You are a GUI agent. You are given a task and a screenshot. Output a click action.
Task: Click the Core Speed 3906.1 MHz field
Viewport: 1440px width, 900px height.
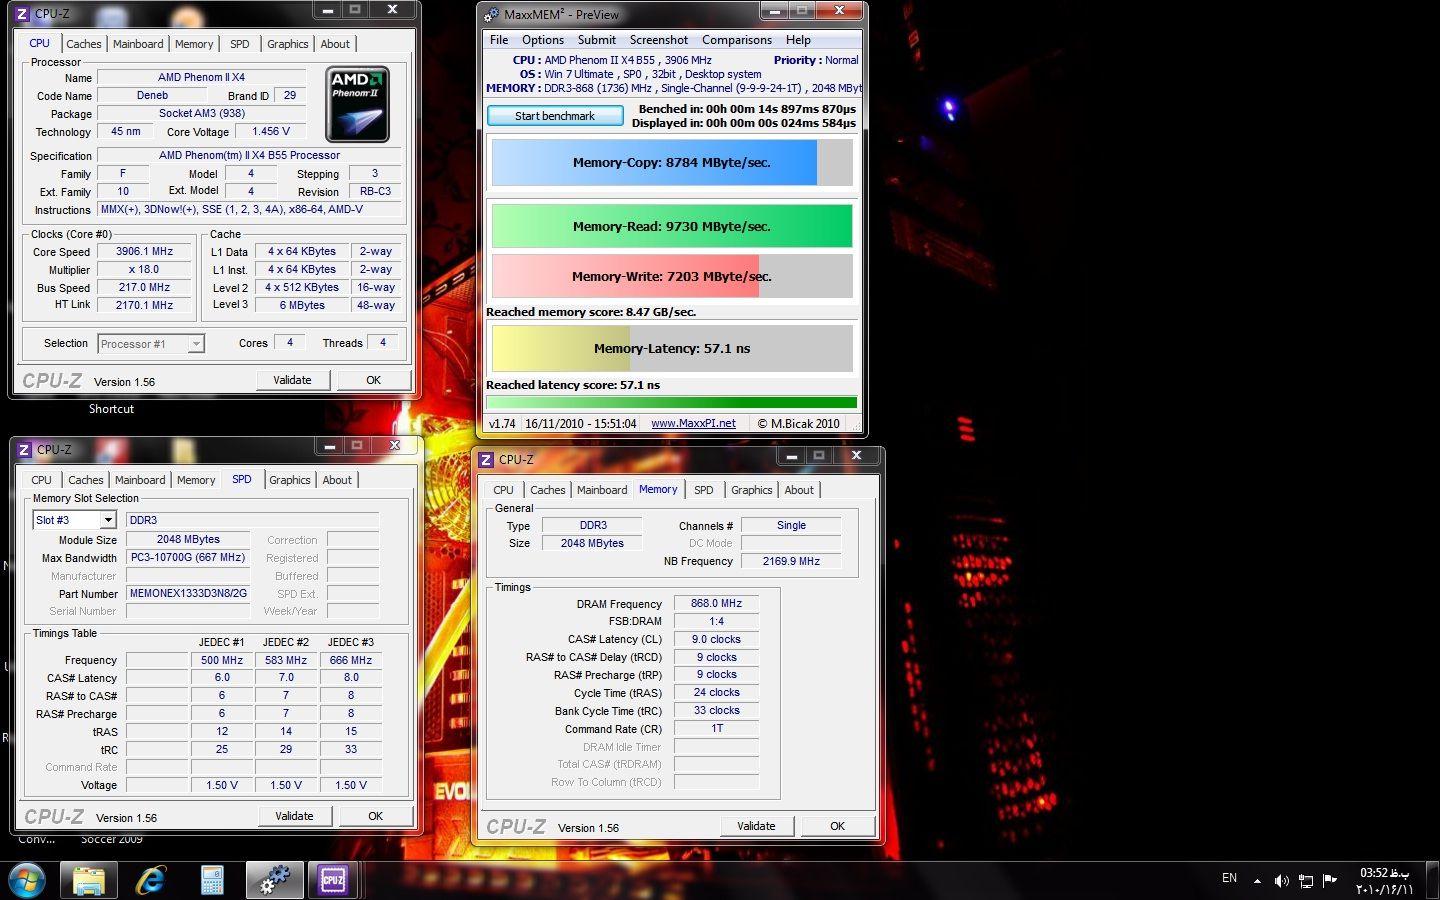tap(144, 252)
